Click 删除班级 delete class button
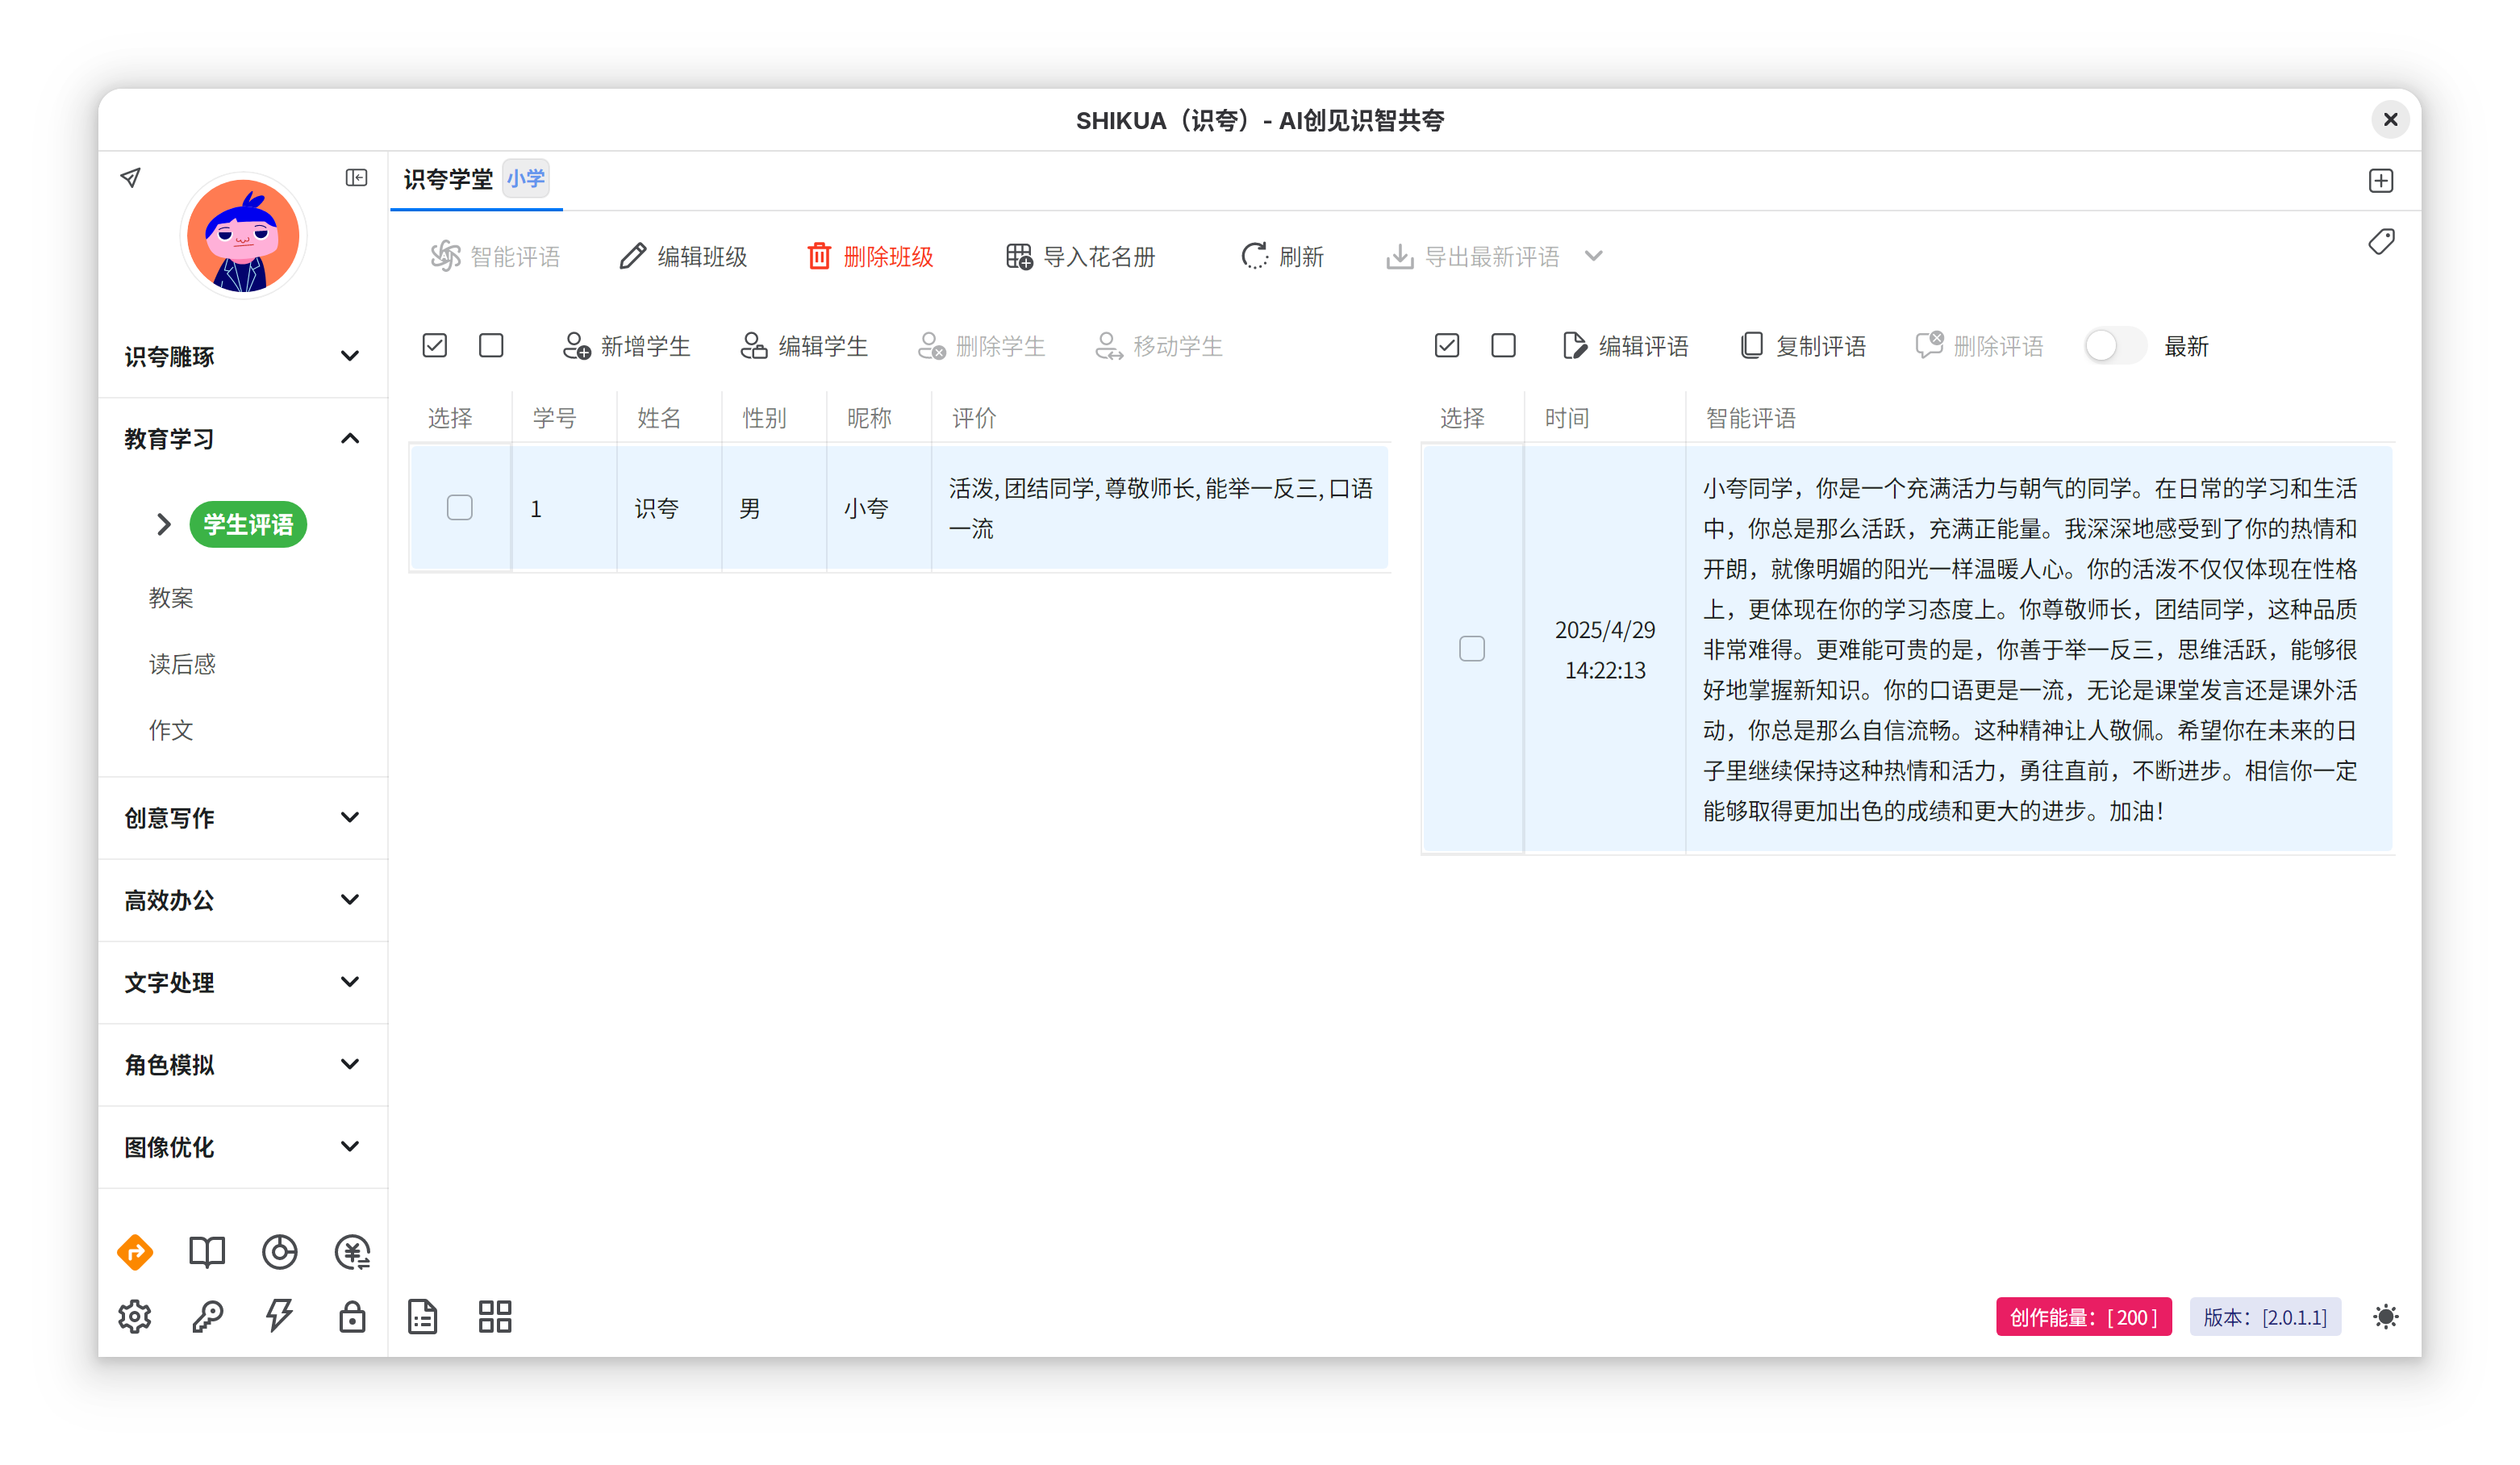Screen dimensions: 2520x1465 [x=870, y=257]
